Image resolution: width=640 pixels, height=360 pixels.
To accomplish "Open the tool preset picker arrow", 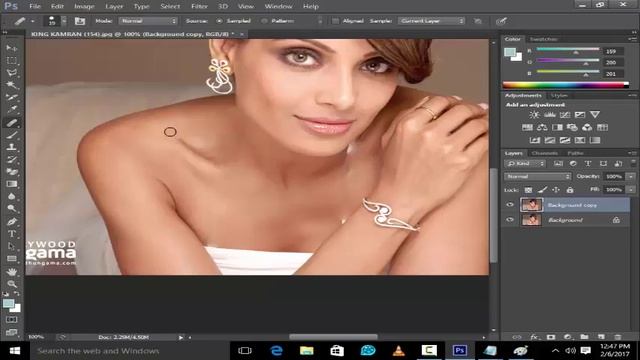I will (33, 21).
